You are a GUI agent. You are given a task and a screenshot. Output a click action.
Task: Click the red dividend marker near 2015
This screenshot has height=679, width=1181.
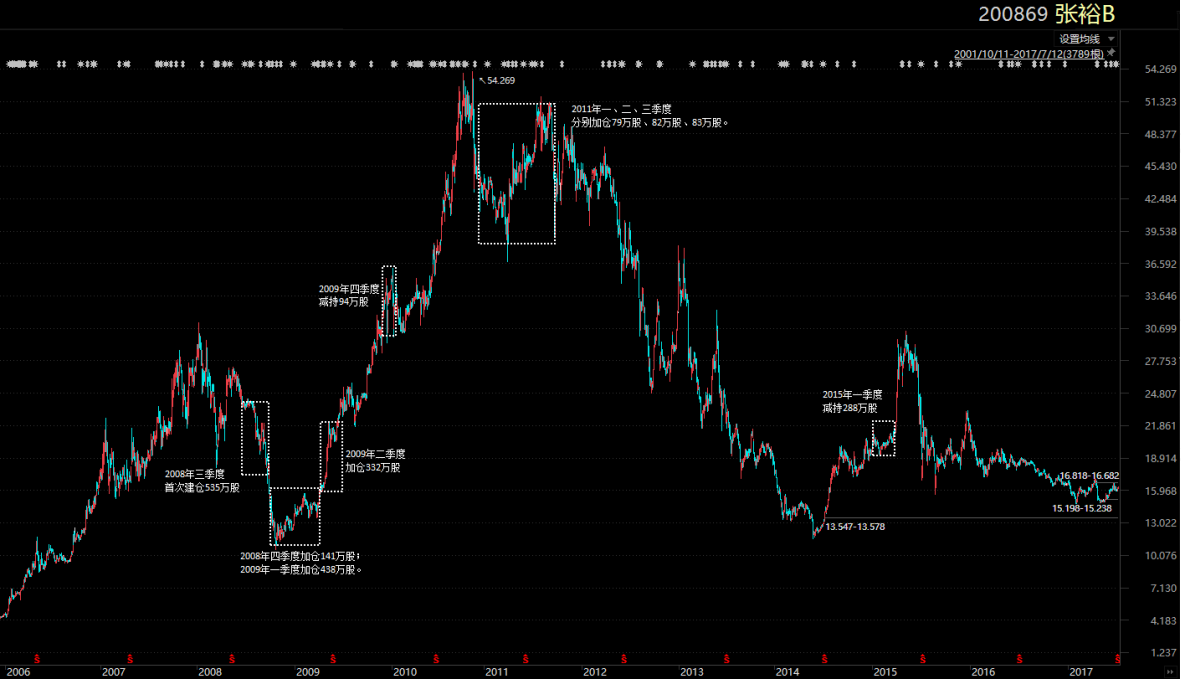click(923, 659)
